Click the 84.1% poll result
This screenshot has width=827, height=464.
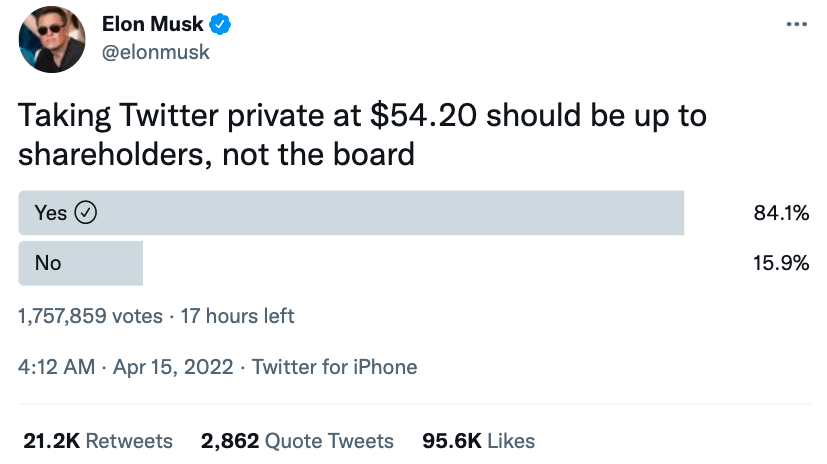tap(781, 212)
